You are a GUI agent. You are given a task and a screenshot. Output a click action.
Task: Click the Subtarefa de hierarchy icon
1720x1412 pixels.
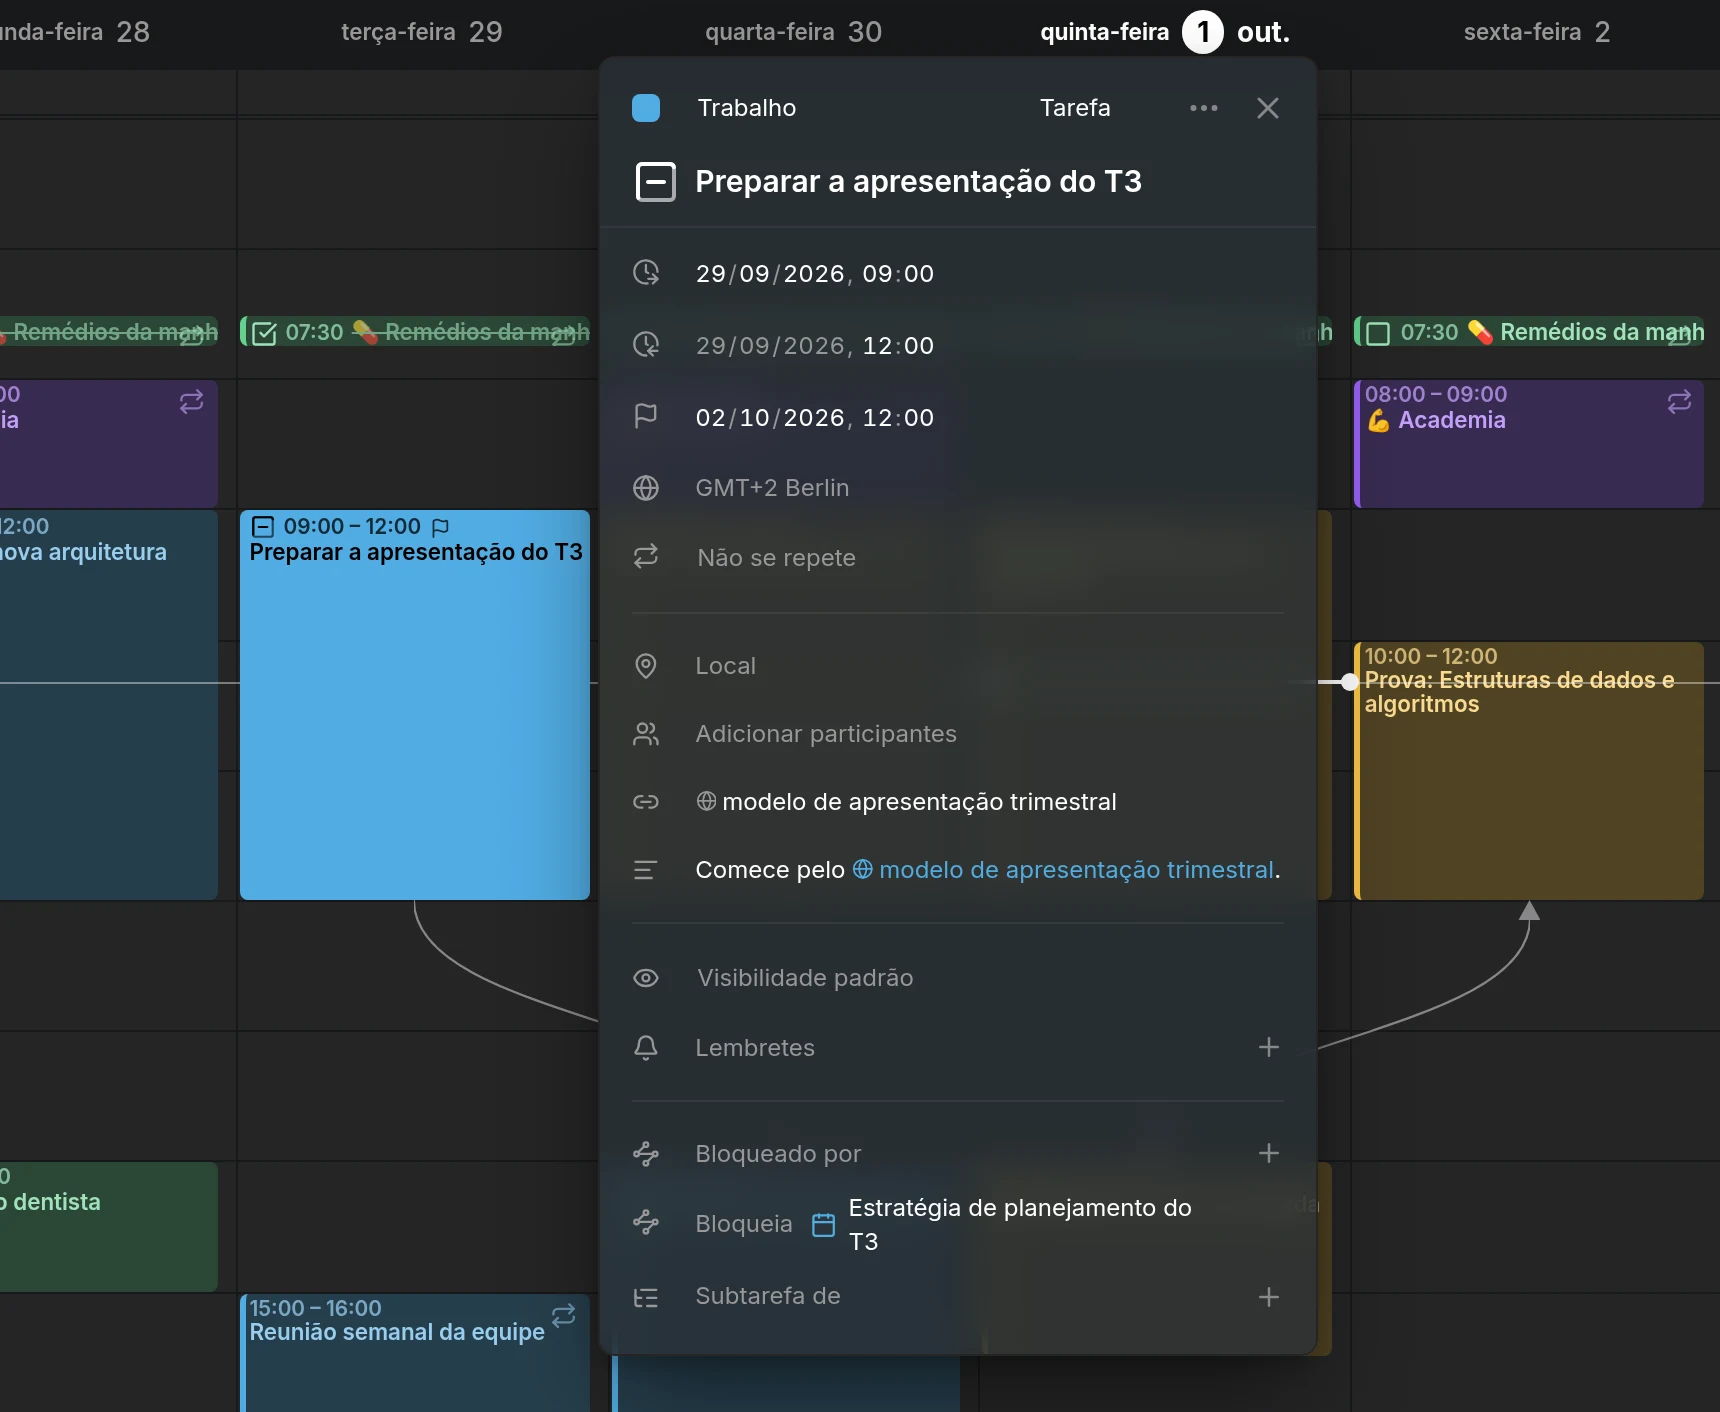tap(646, 1298)
